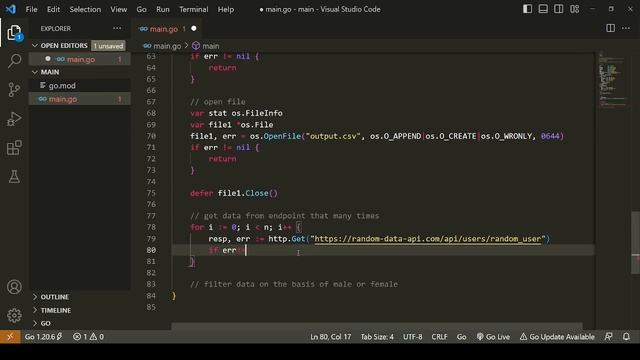Click the "1 unsaved" badge
The height and width of the screenshot is (360, 640).
pyautogui.click(x=108, y=46)
